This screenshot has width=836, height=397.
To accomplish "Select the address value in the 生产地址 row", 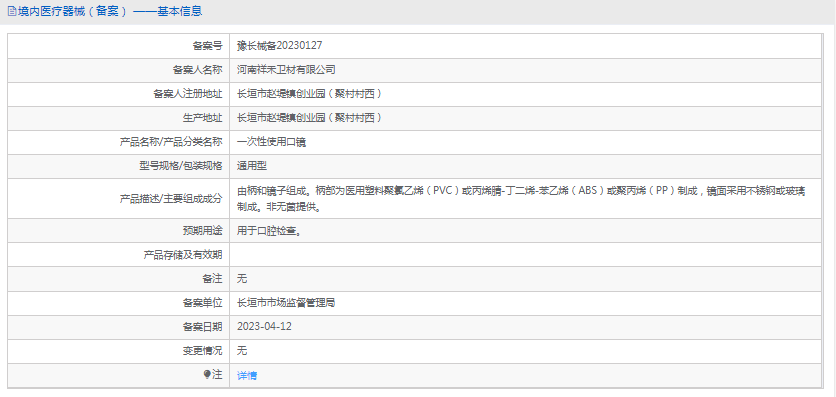I will pyautogui.click(x=309, y=117).
